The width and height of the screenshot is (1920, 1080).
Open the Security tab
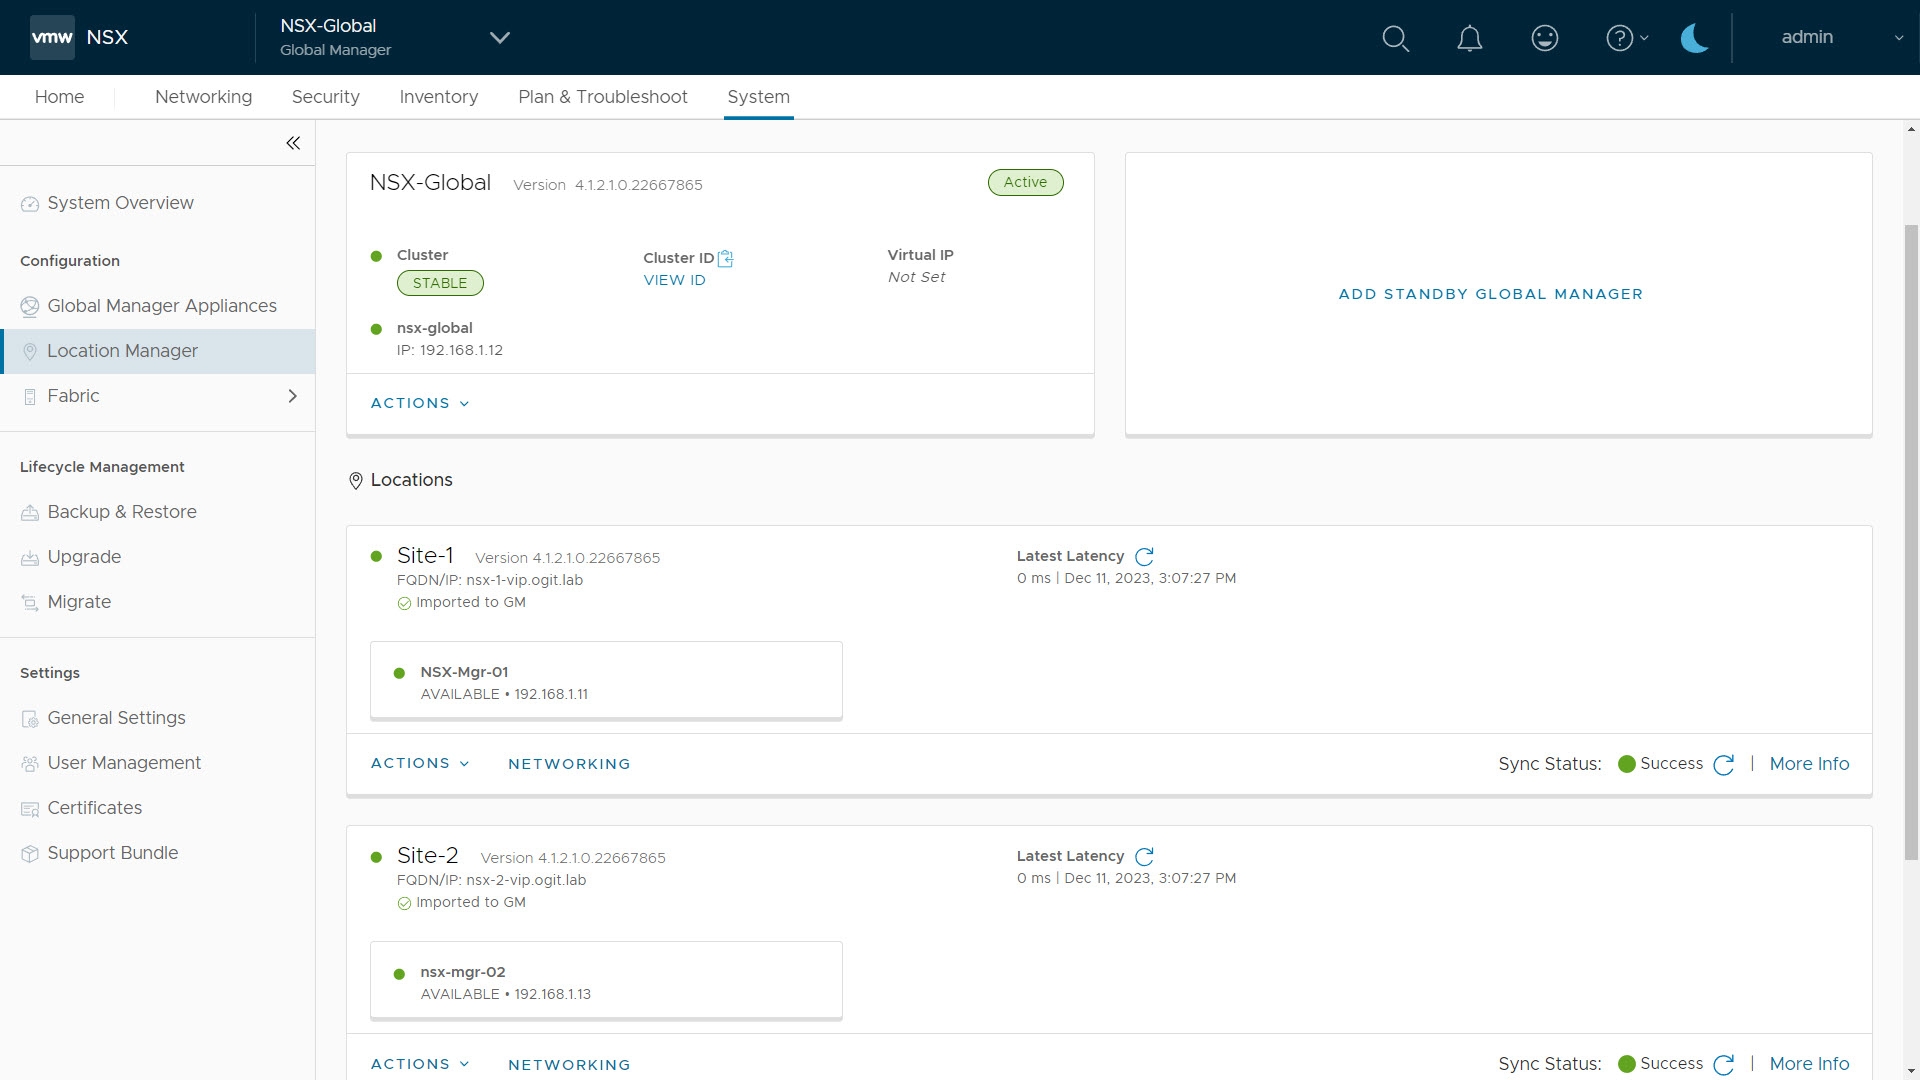325,97
